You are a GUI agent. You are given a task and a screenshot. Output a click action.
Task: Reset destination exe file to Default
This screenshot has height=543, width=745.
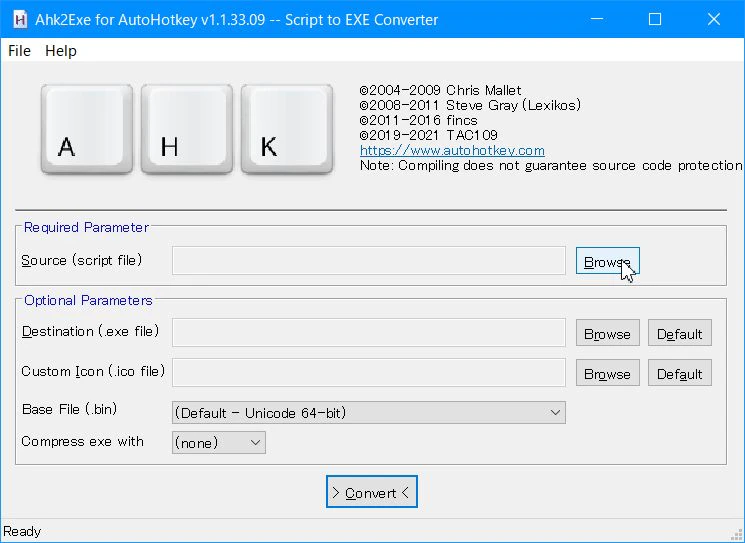[x=679, y=333]
